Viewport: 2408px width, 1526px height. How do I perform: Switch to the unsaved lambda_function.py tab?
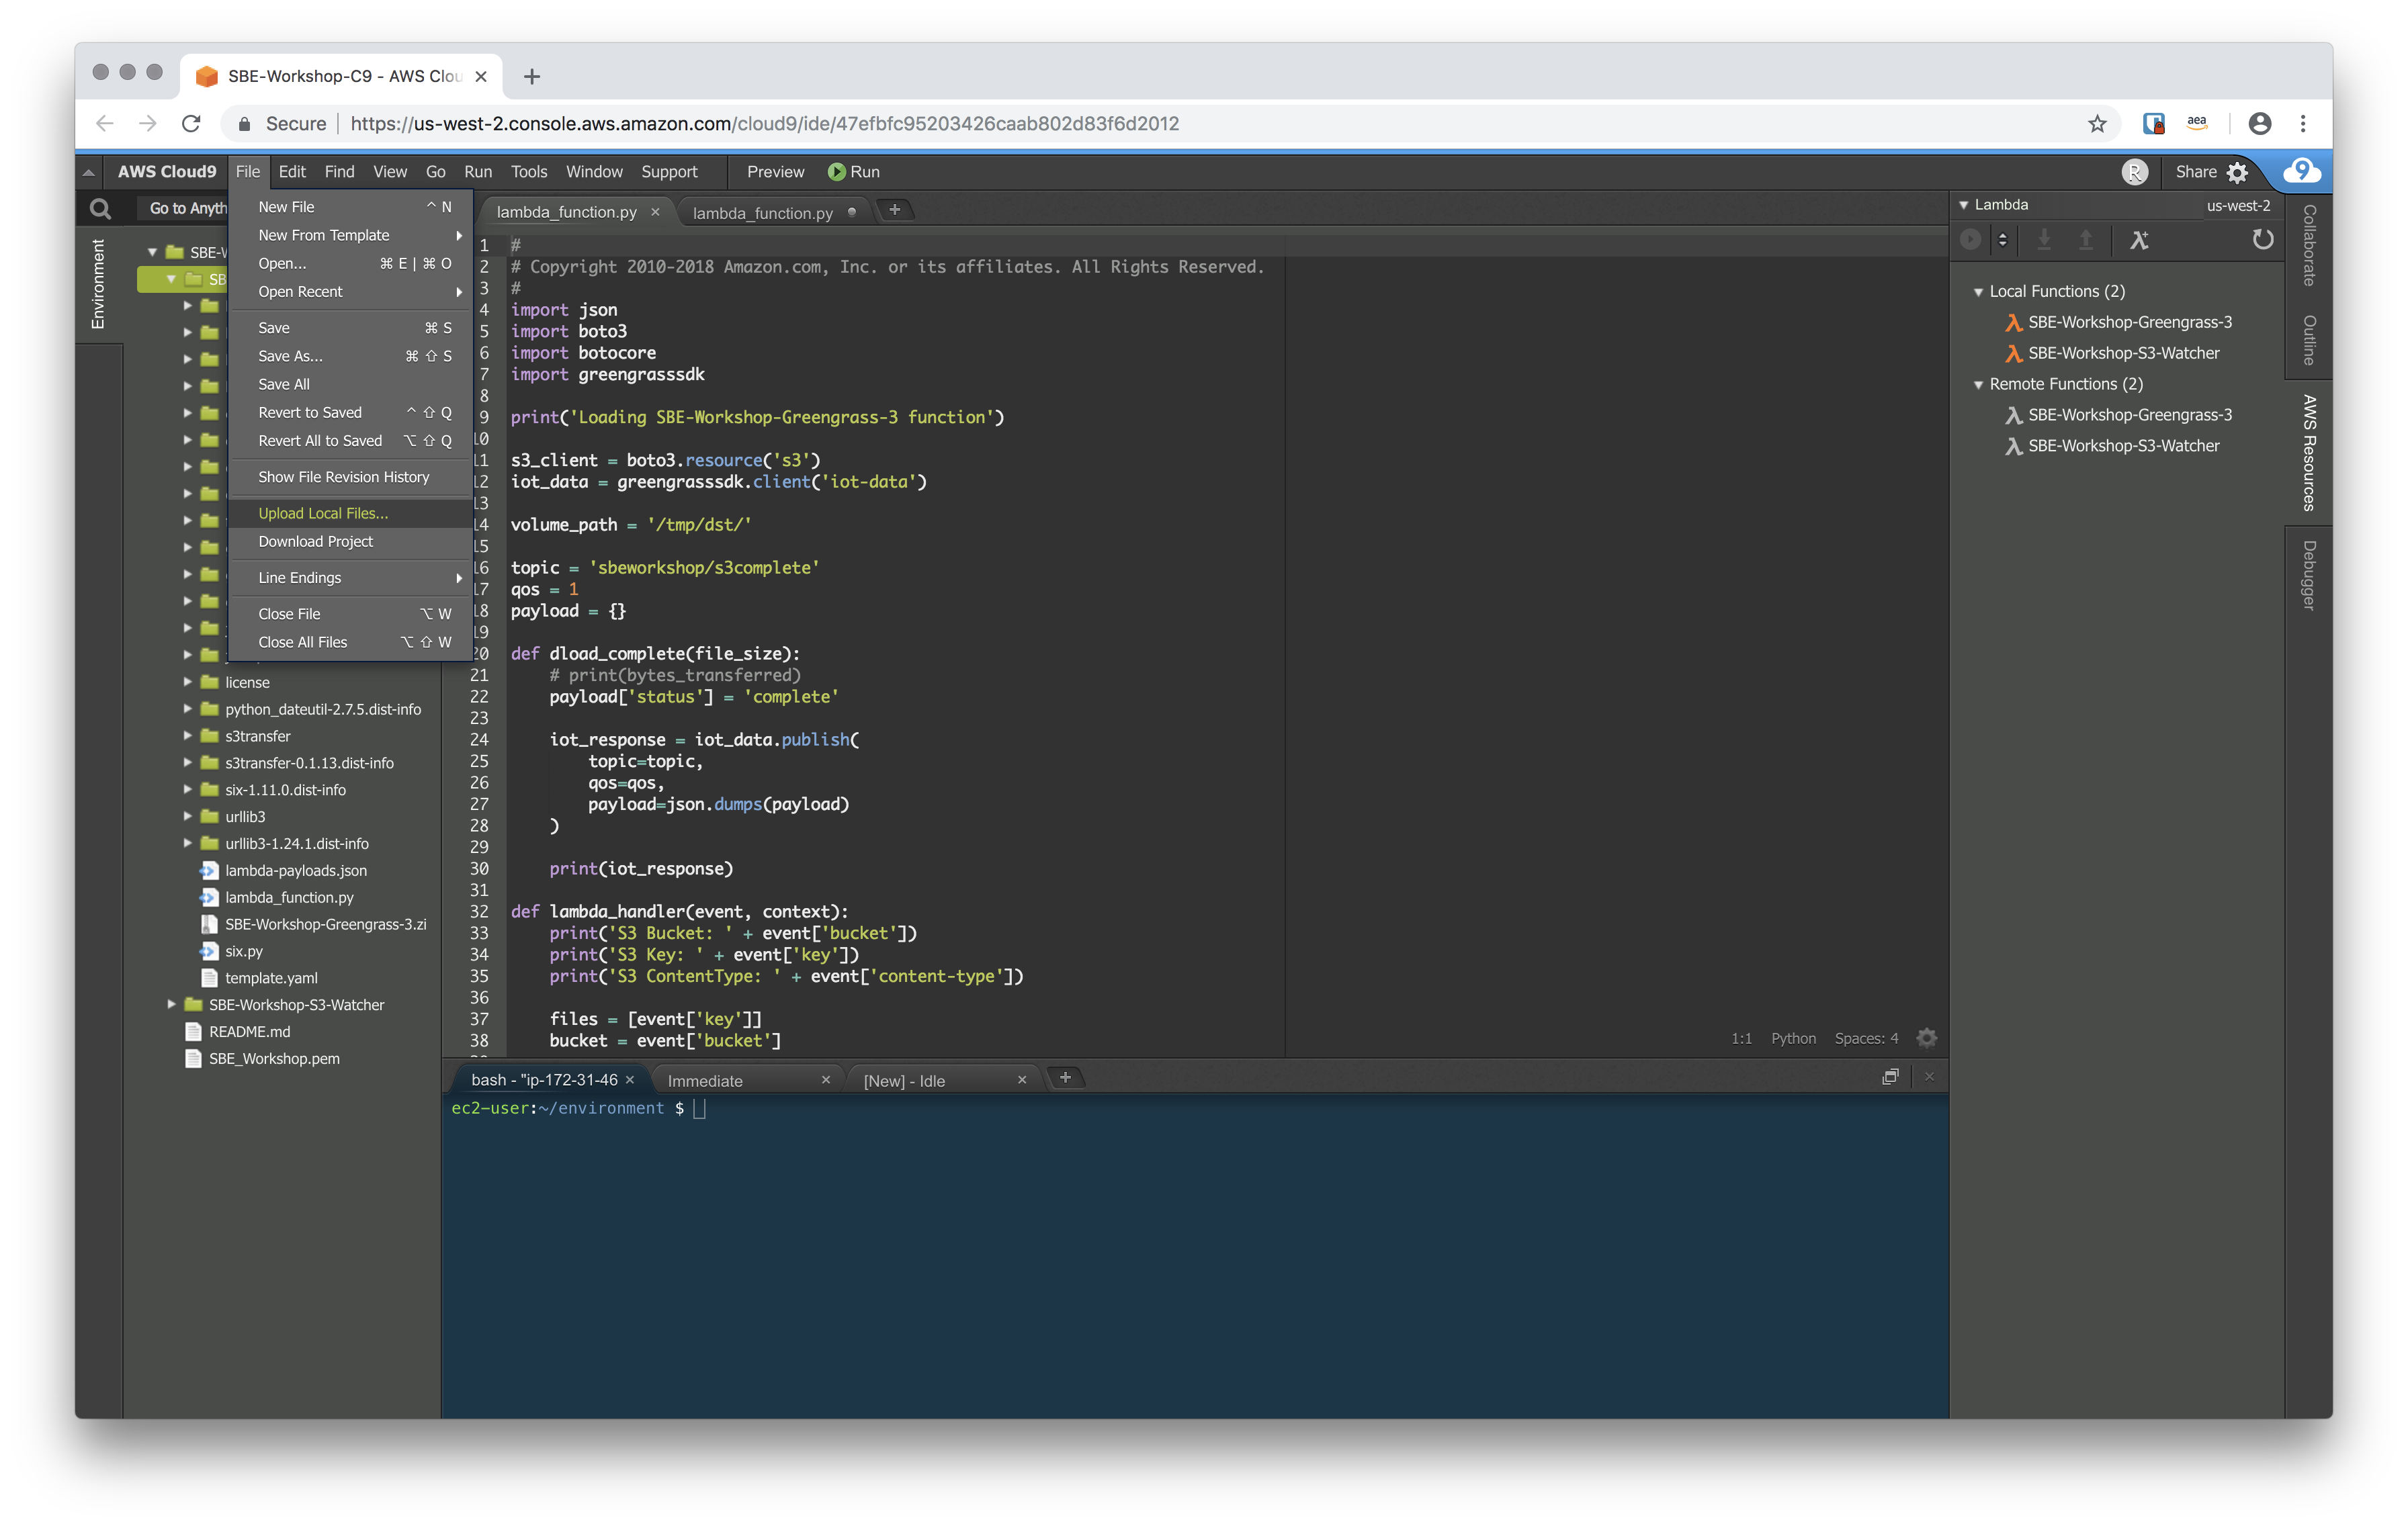click(763, 213)
